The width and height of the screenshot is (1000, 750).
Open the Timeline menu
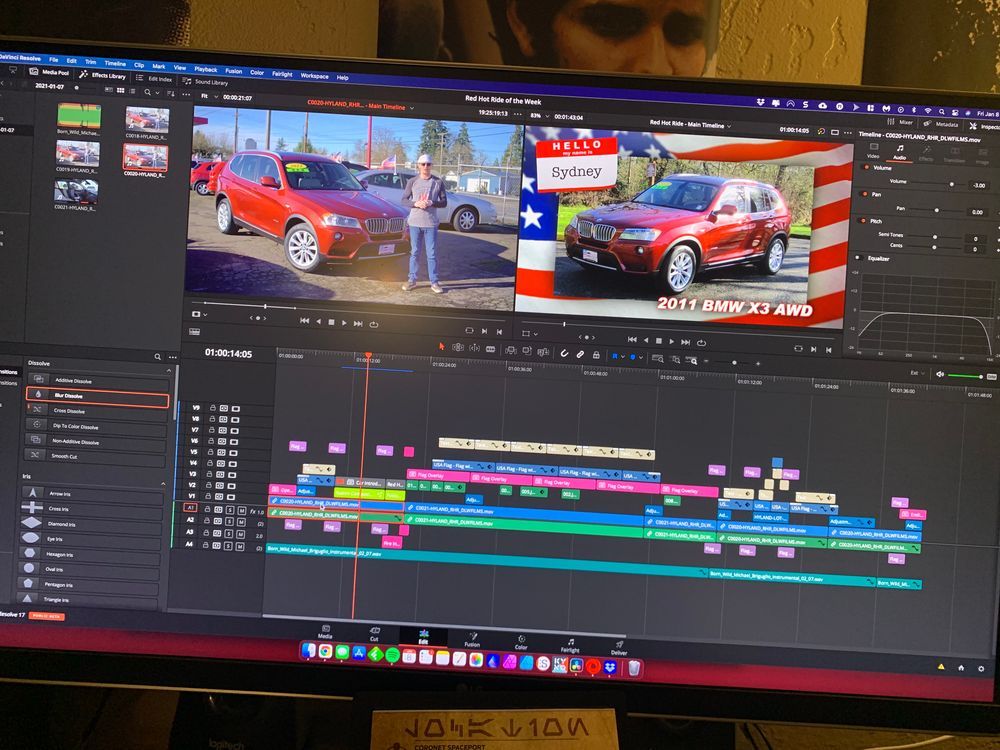pos(115,63)
